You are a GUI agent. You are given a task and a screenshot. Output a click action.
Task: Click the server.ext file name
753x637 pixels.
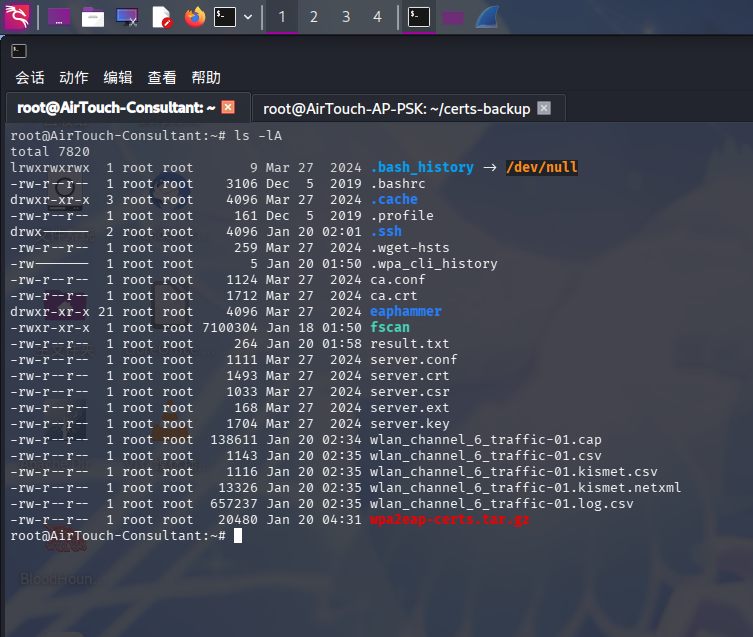[410, 407]
